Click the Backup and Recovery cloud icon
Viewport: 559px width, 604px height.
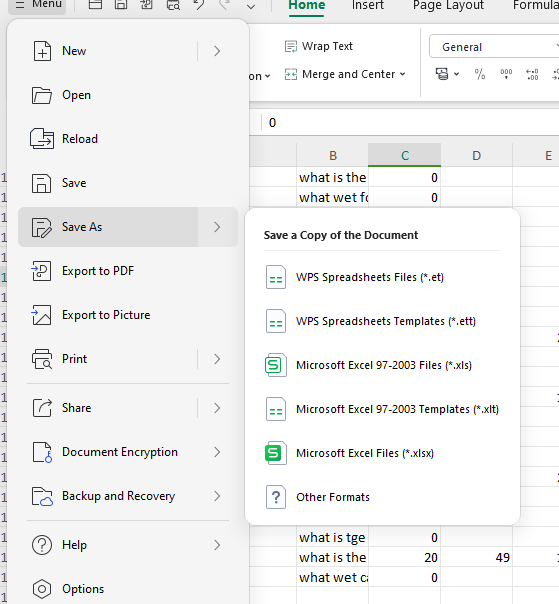coord(42,496)
